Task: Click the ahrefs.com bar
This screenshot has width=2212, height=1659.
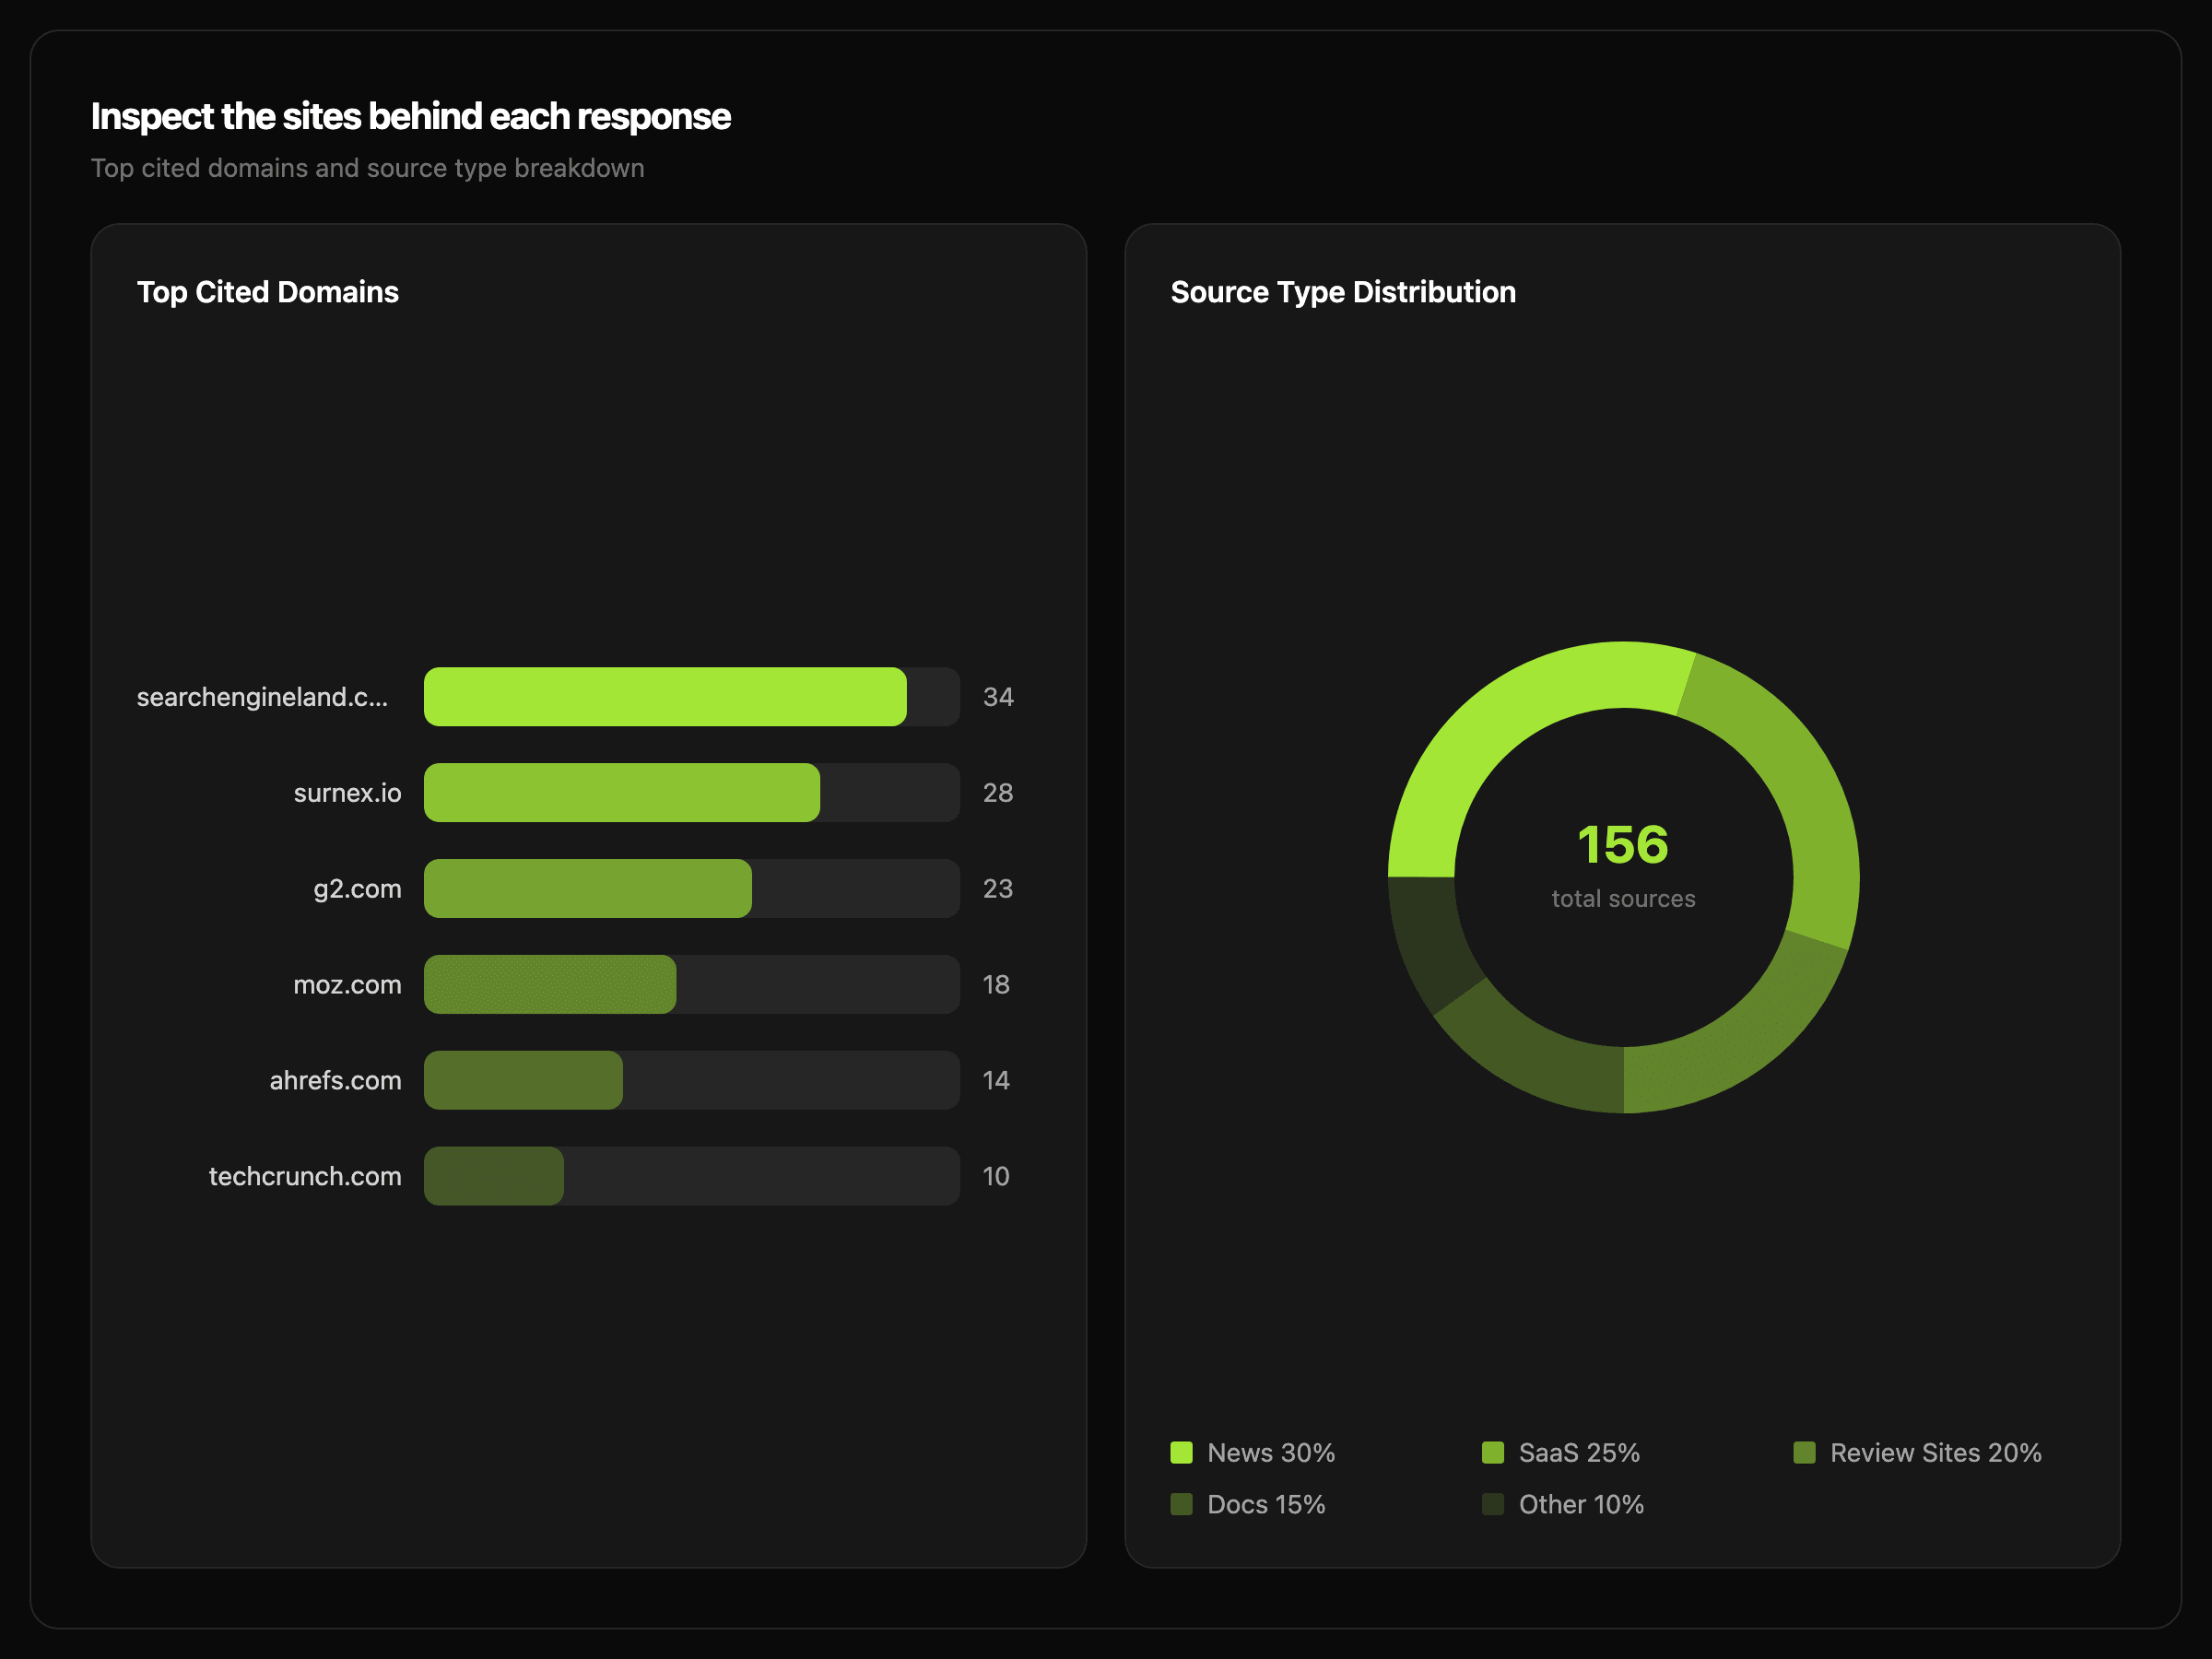Action: 523,1081
